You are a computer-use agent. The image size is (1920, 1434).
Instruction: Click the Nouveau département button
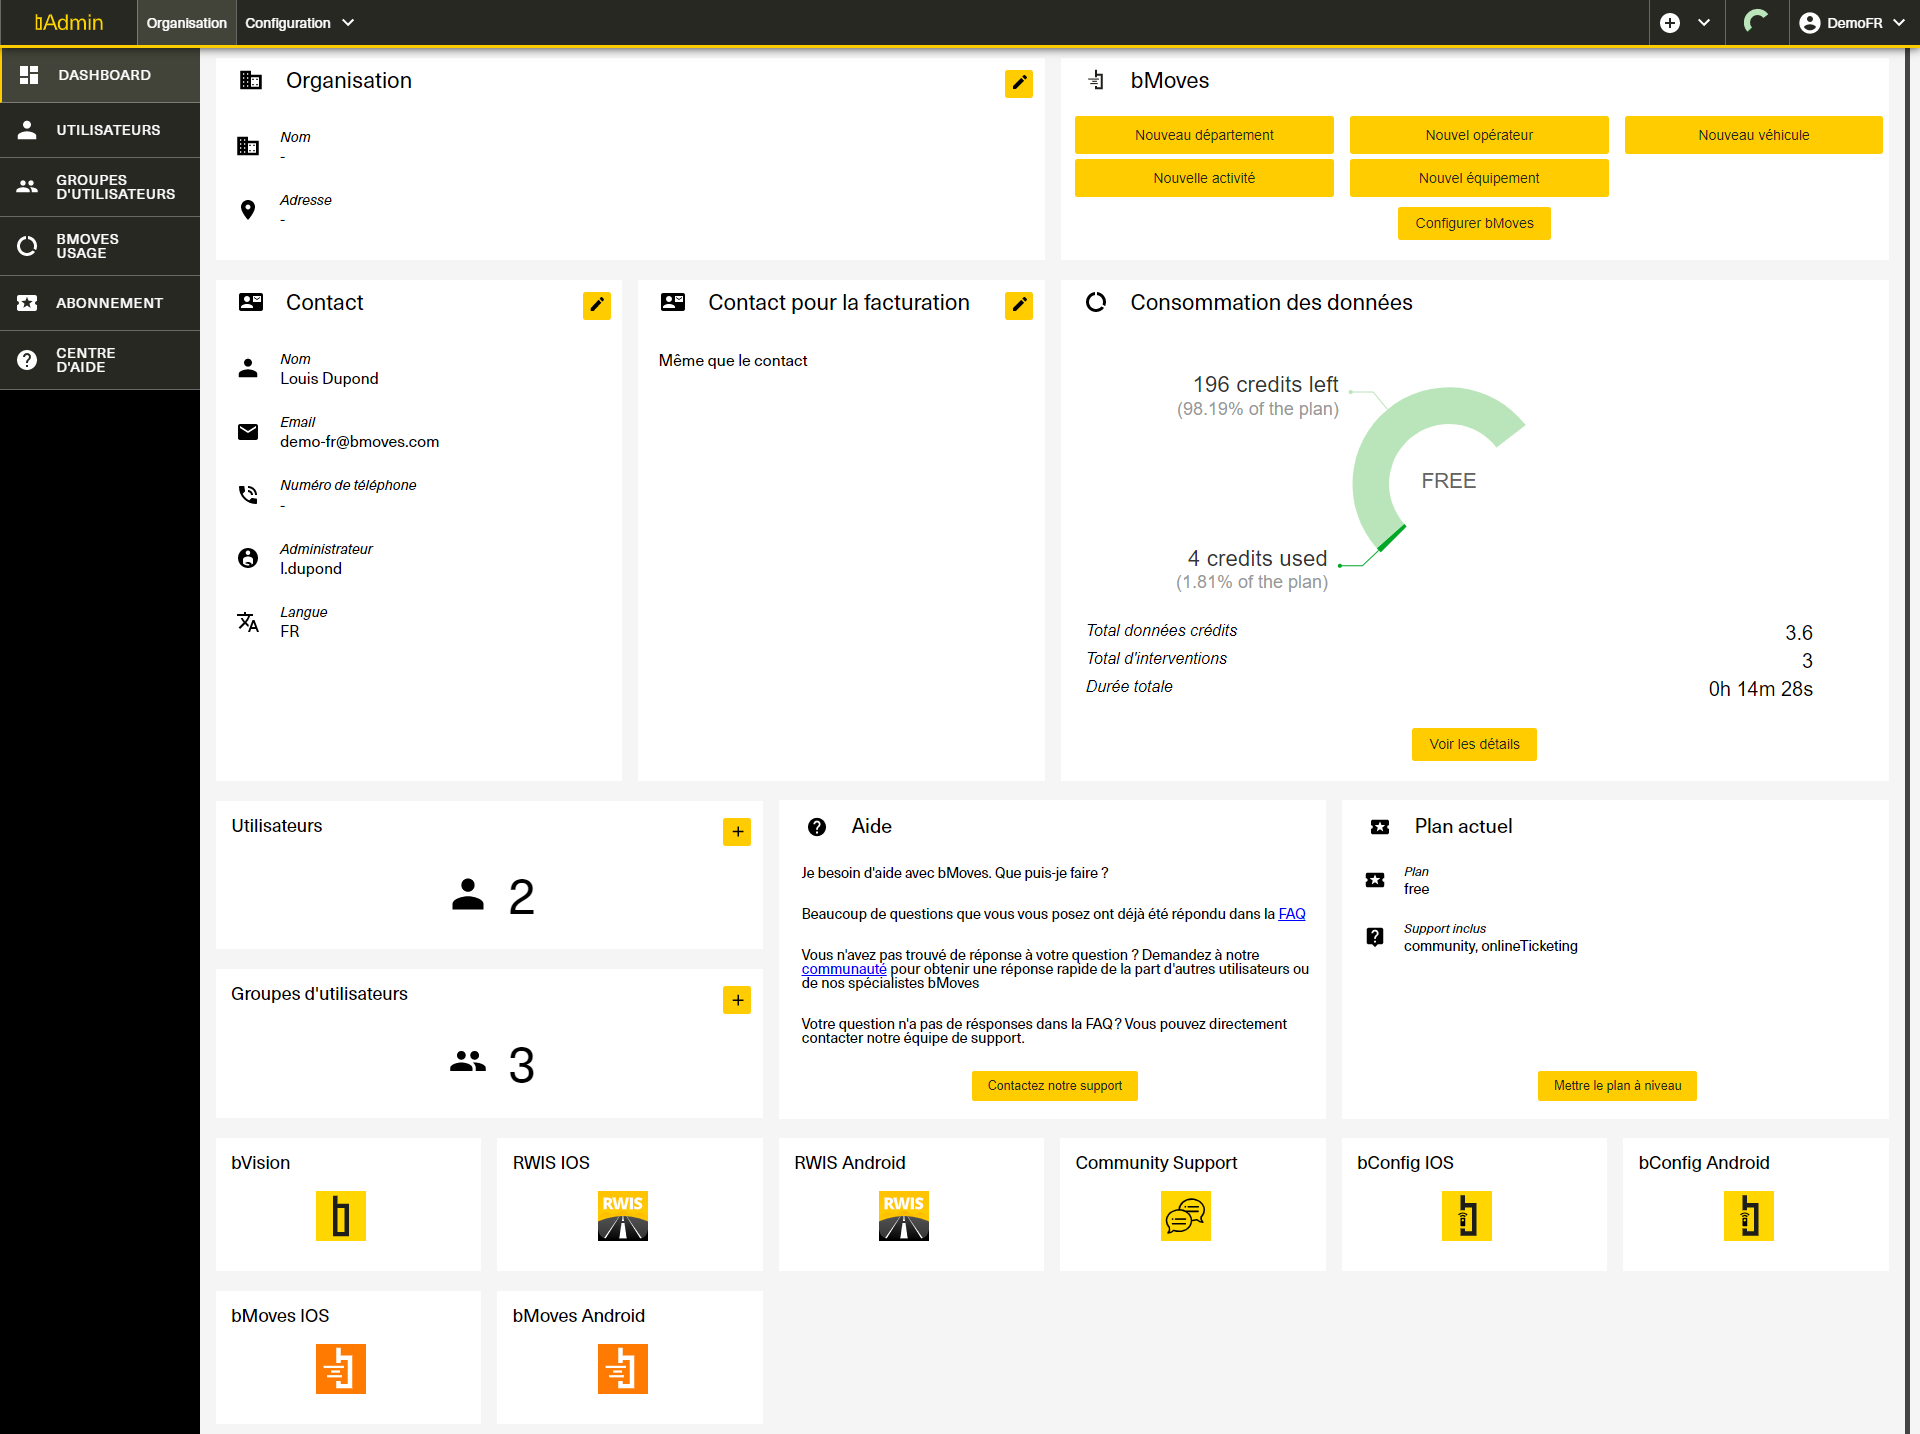1203,135
